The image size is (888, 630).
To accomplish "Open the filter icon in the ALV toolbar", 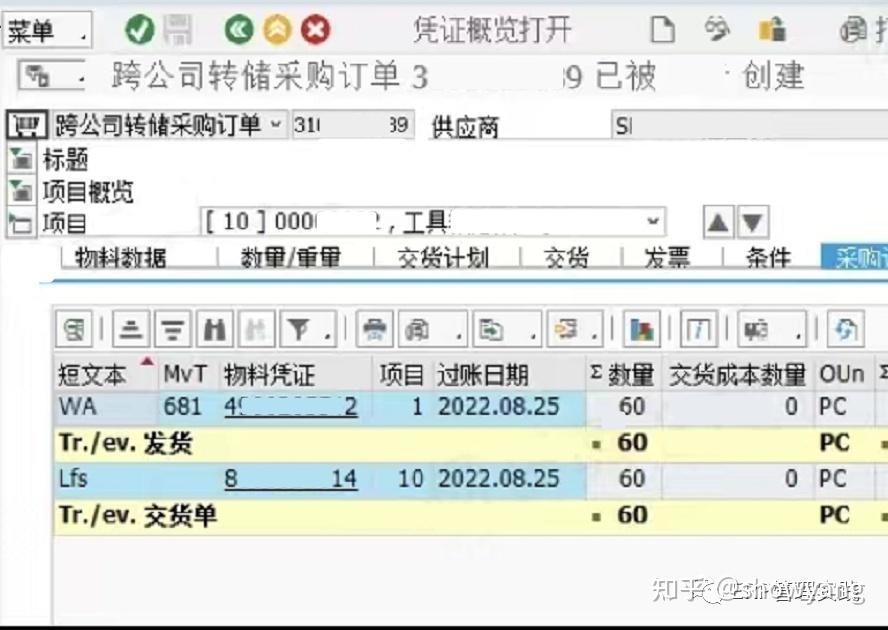I will [x=293, y=328].
